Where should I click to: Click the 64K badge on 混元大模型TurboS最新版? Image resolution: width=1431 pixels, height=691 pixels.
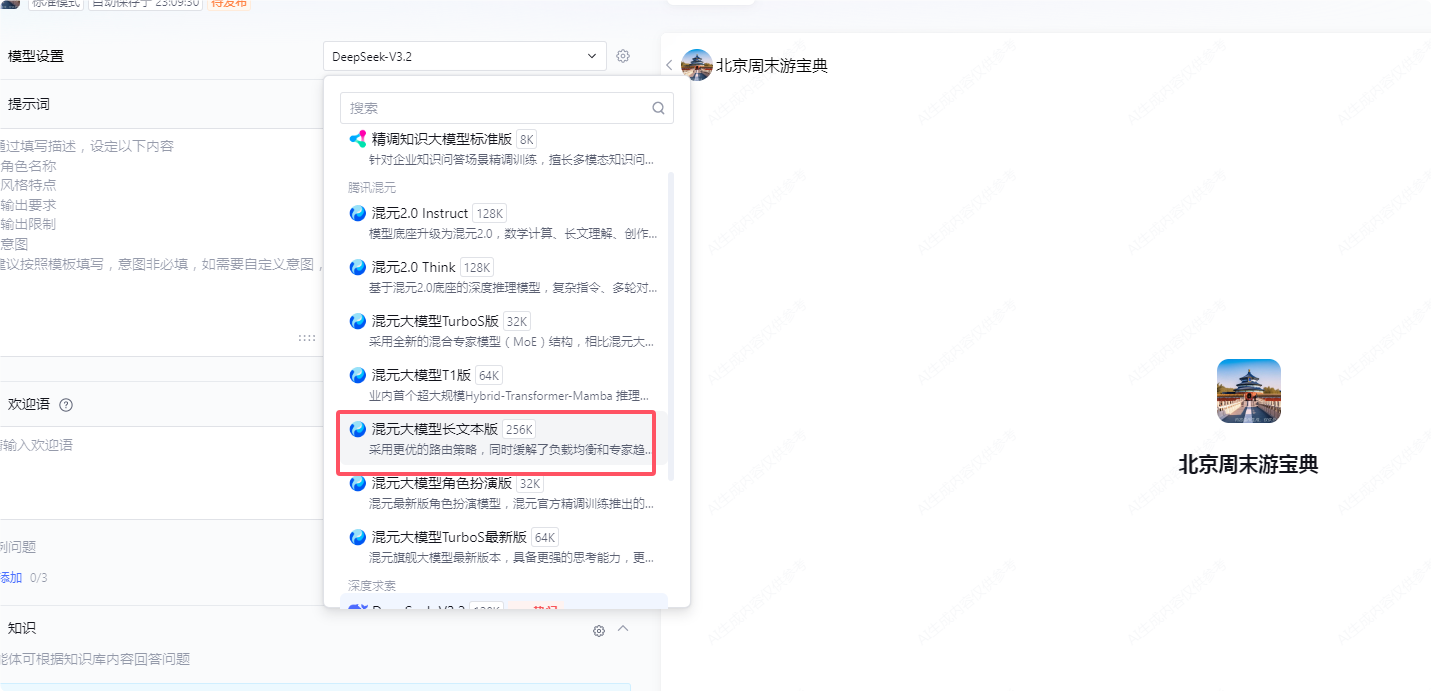click(544, 537)
